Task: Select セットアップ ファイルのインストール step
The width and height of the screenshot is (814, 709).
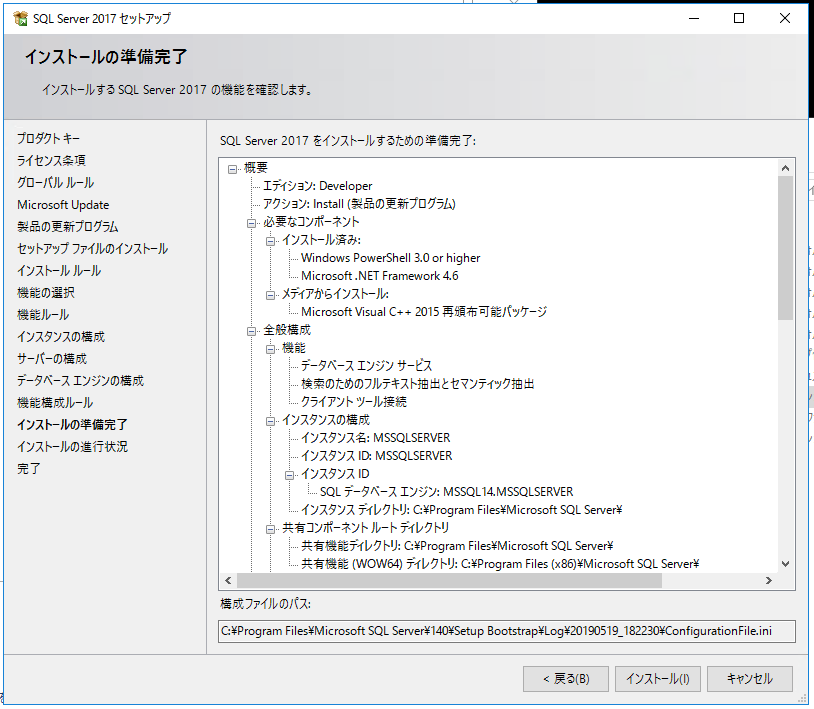Action: 92,249
